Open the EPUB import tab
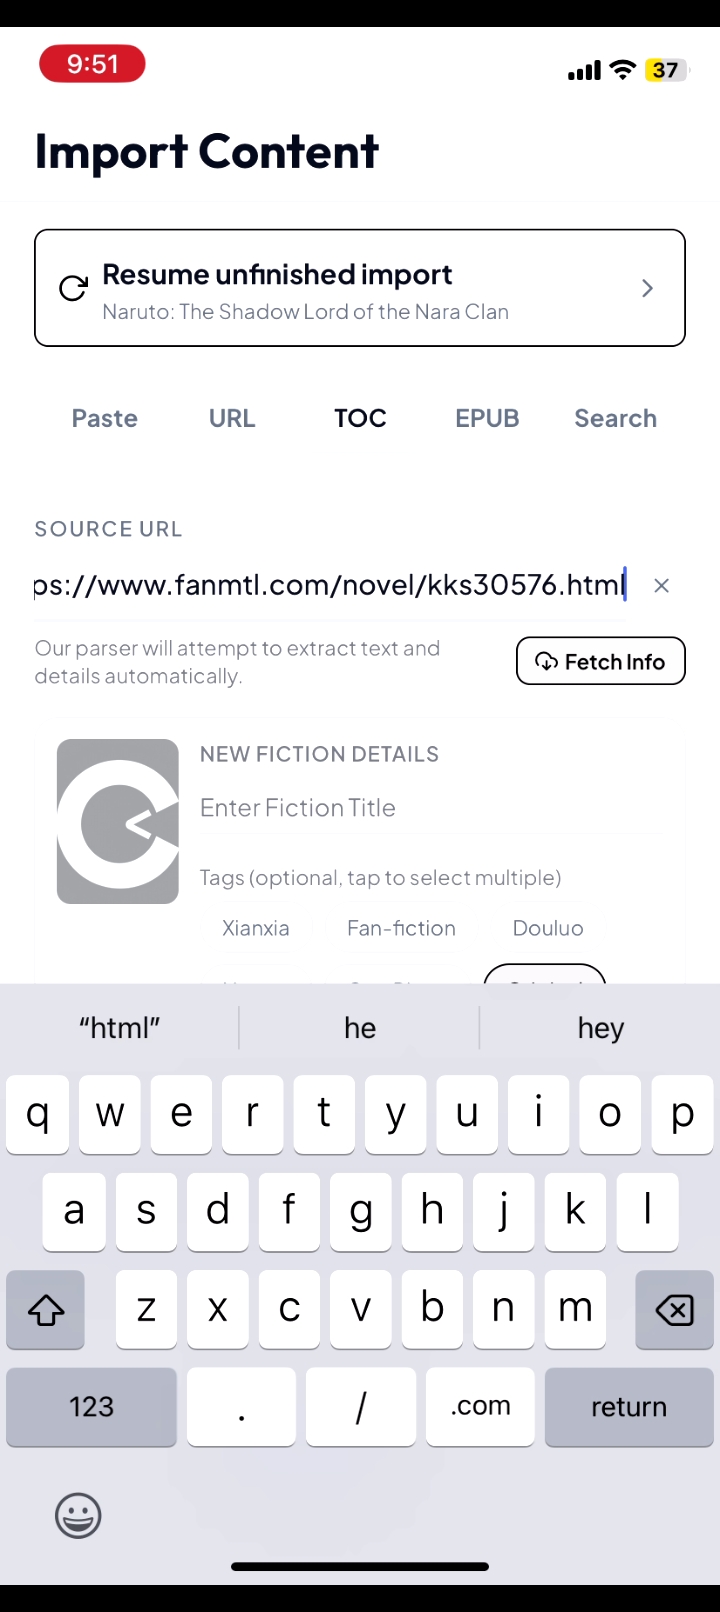 point(487,418)
